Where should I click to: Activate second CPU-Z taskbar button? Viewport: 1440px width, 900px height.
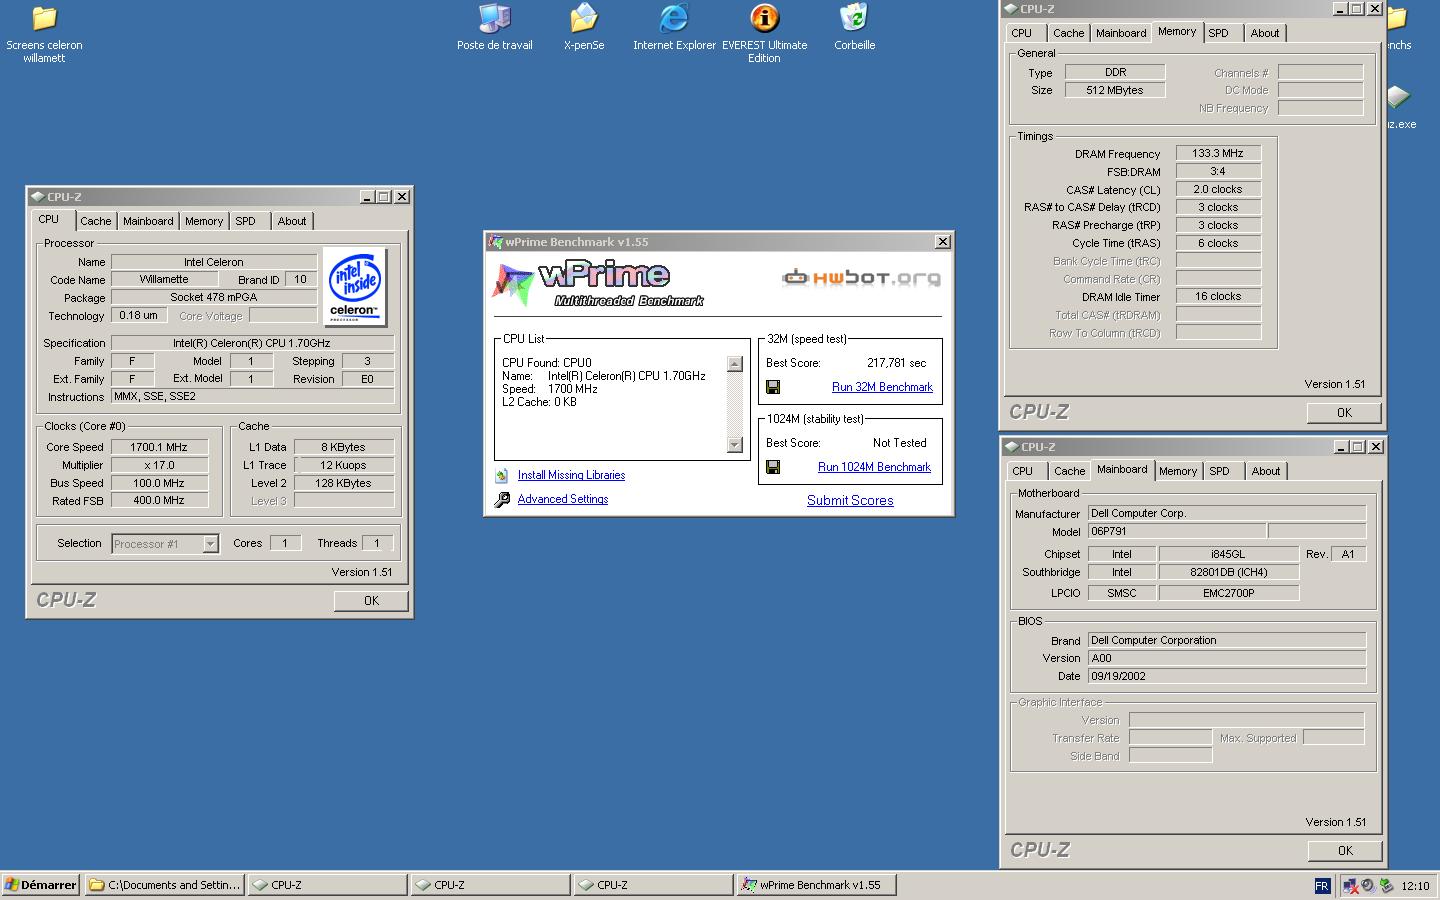click(490, 885)
